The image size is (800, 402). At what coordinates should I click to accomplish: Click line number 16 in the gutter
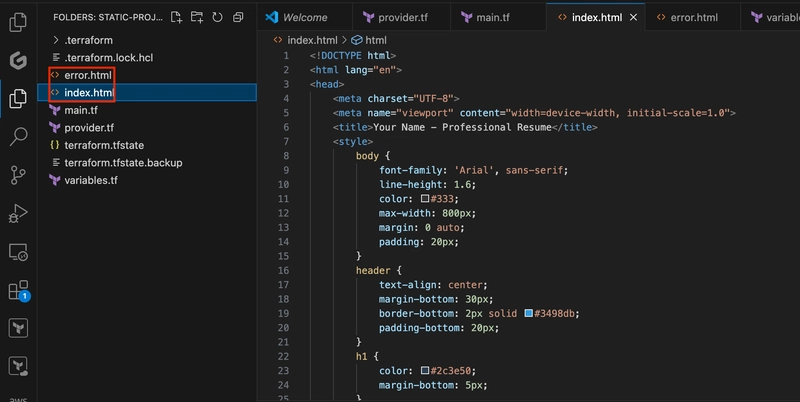284,270
